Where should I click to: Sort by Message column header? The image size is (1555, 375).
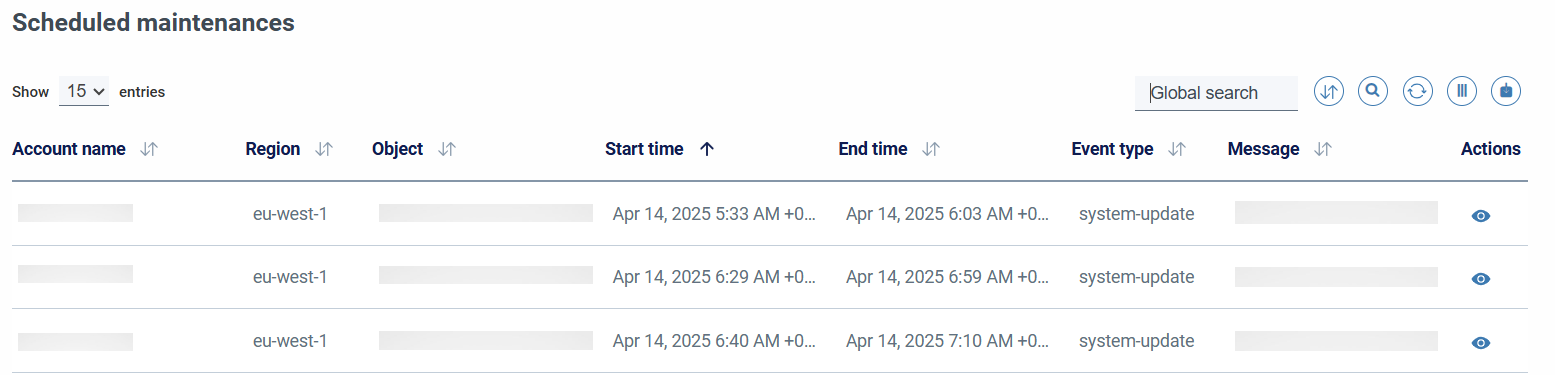pos(1263,149)
